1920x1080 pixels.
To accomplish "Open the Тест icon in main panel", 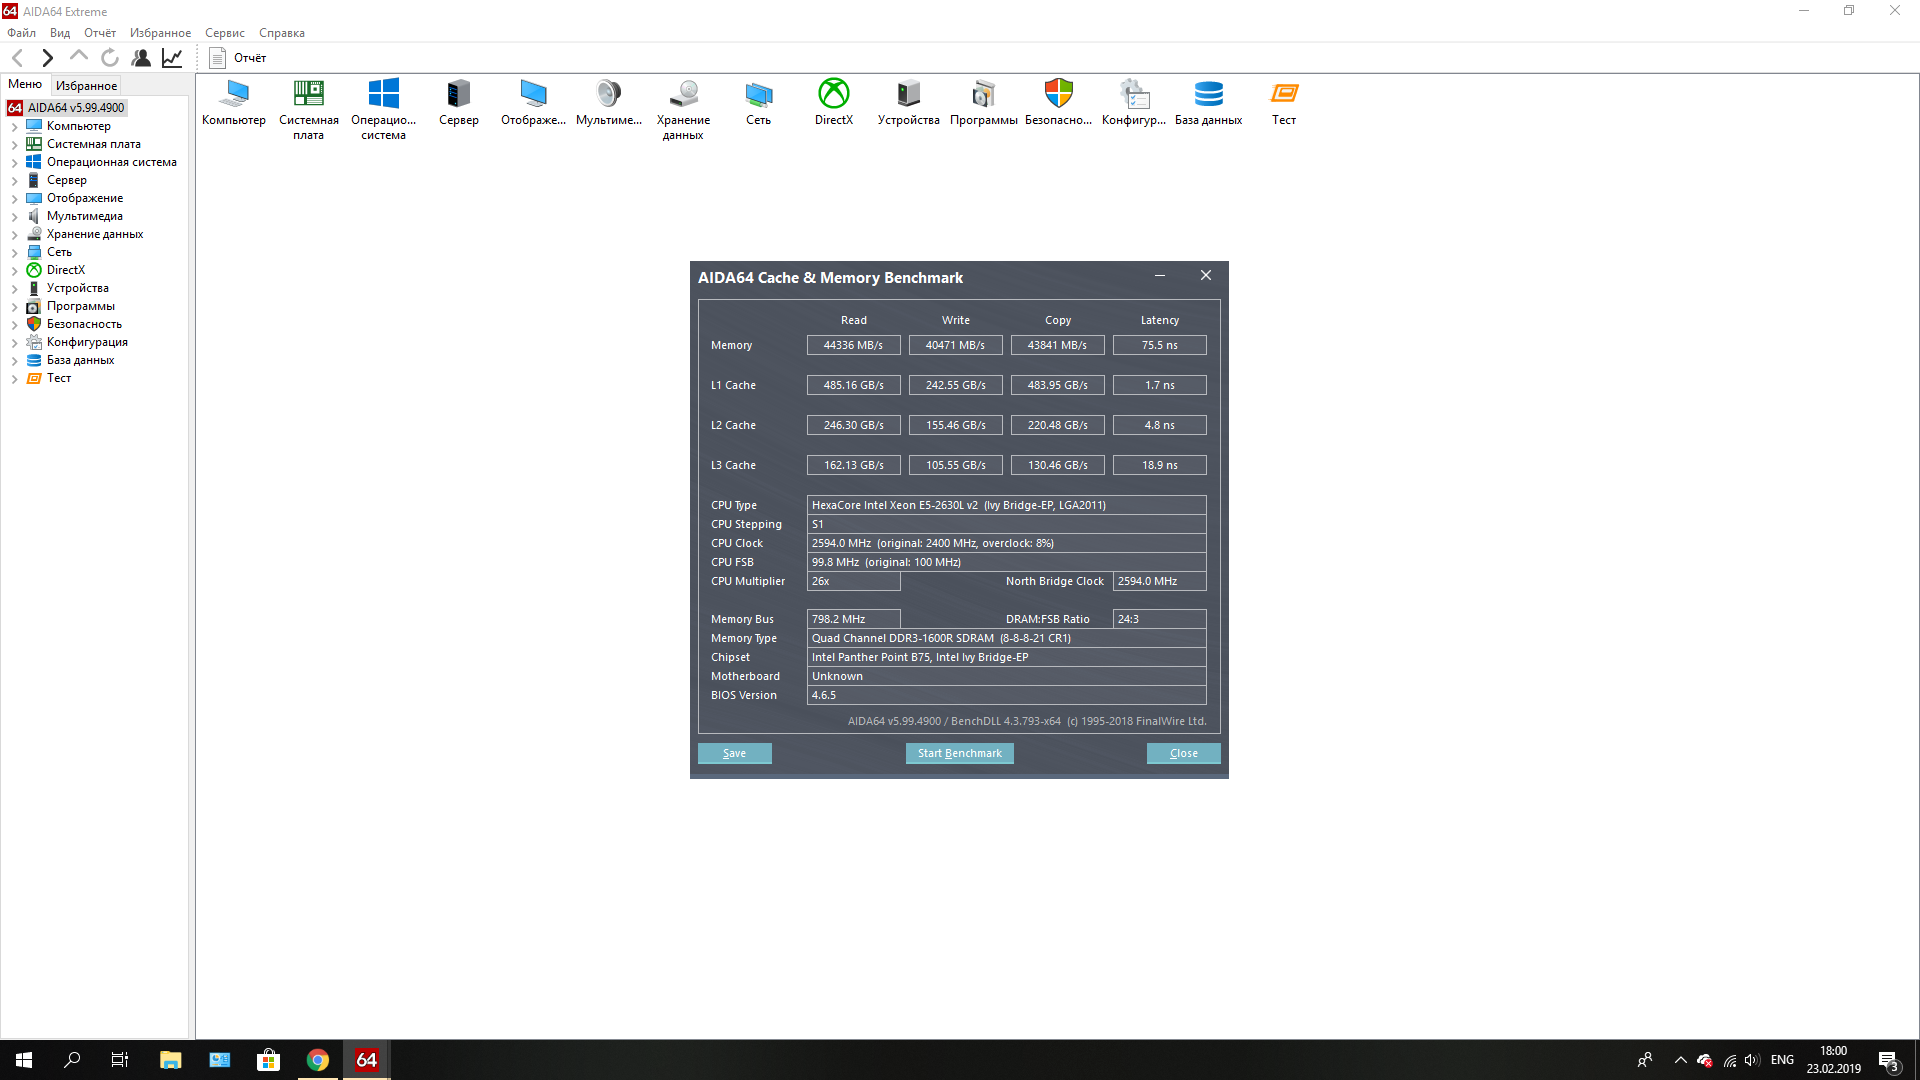I will coord(1283,95).
